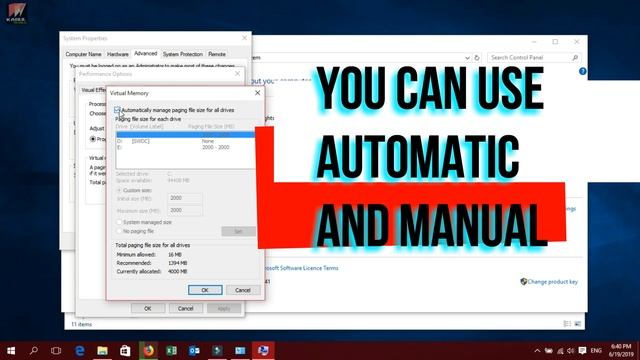
Task: Expand the Control Panel address bar dropdown
Action: [467, 58]
